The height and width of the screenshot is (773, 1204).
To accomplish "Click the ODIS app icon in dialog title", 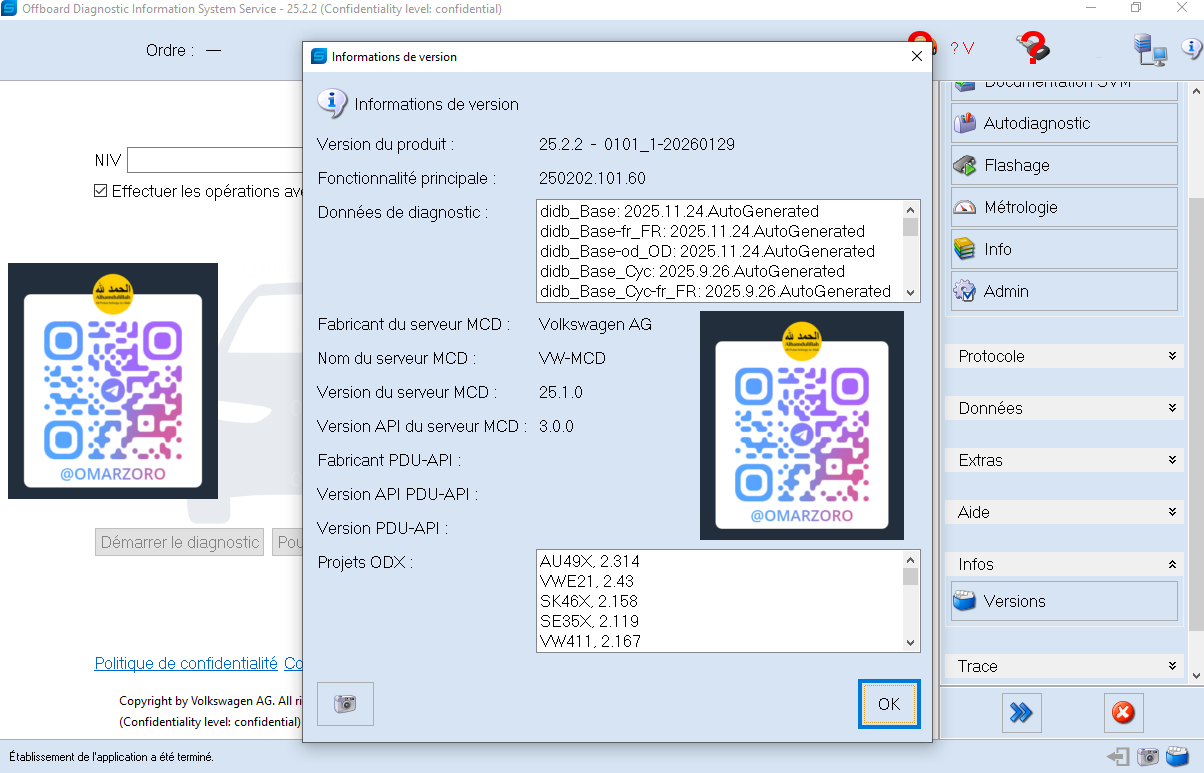I will (319, 57).
